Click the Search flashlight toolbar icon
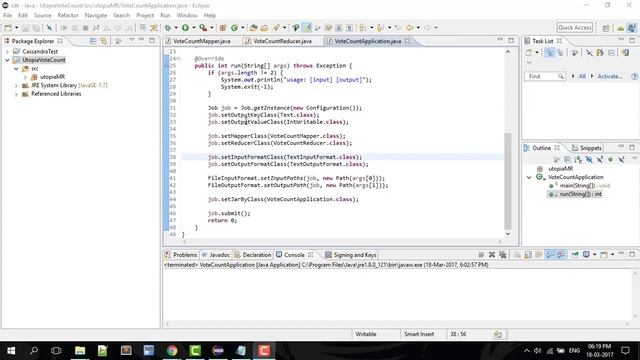Image resolution: width=640 pixels, height=360 pixels. [276, 28]
